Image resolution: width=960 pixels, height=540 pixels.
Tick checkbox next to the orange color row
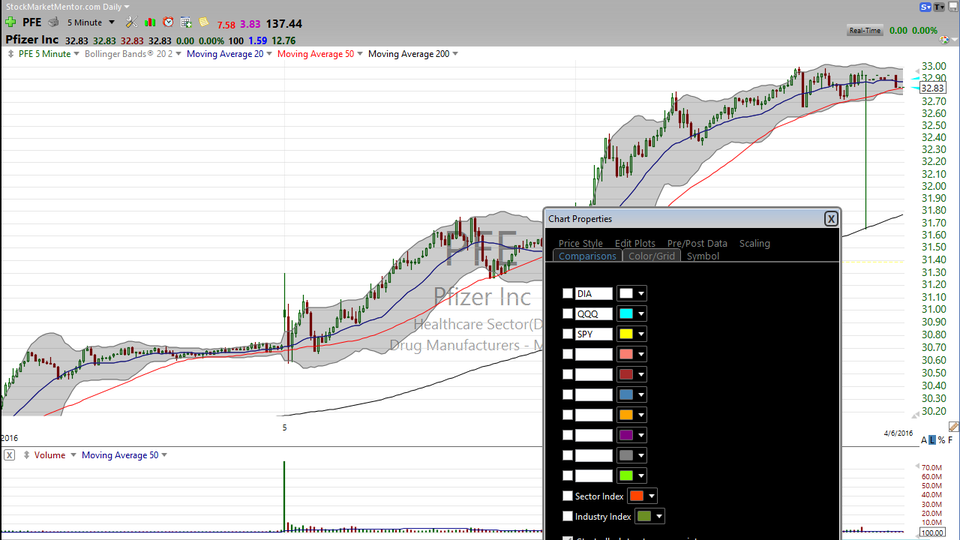point(568,415)
